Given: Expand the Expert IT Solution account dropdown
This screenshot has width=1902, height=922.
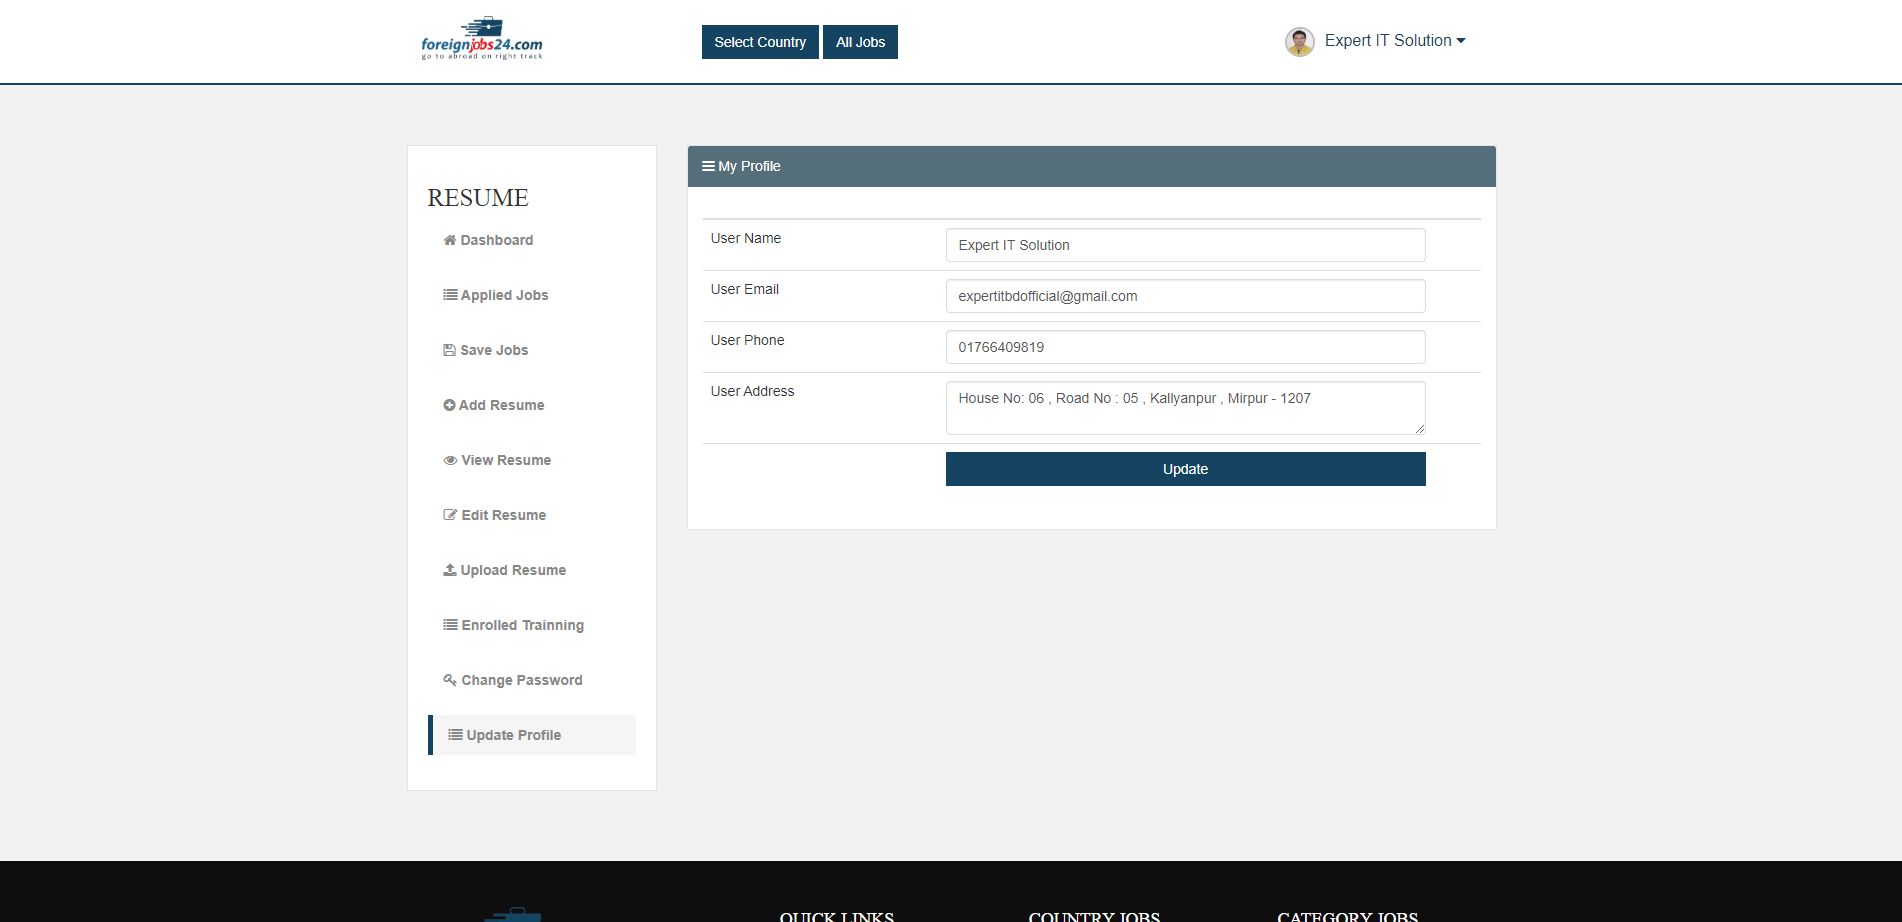Looking at the screenshot, I should click(1394, 41).
